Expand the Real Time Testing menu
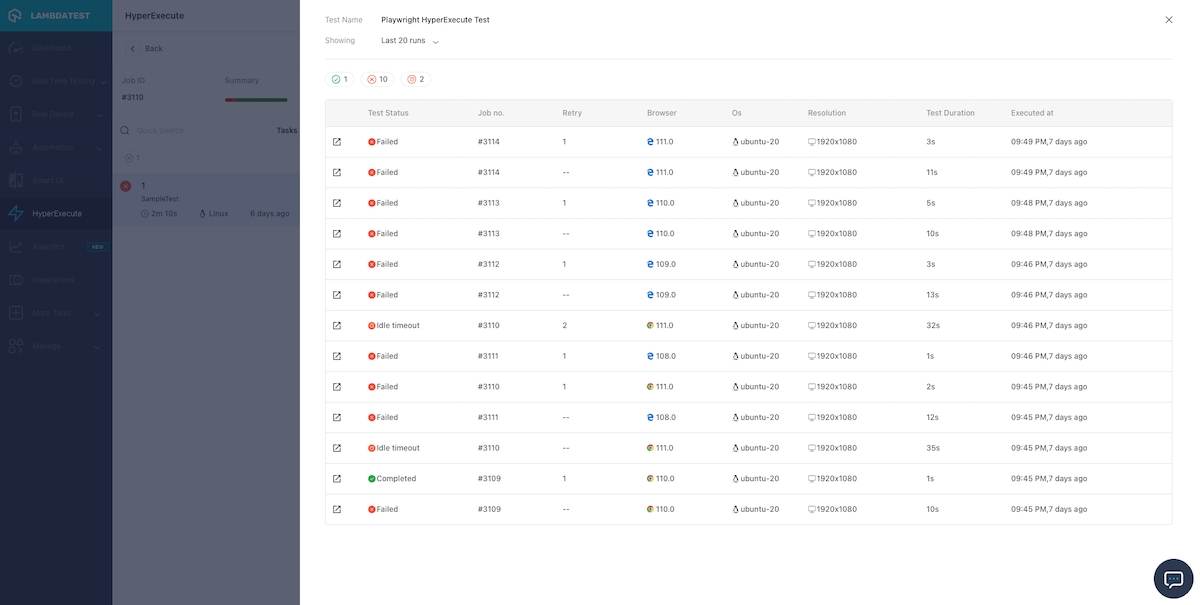Image resolution: width=1200 pixels, height=605 pixels. pyautogui.click(x=15, y=81)
